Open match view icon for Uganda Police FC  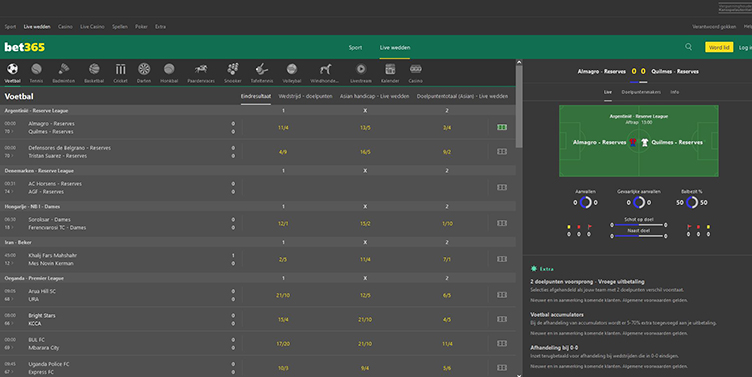(x=502, y=367)
